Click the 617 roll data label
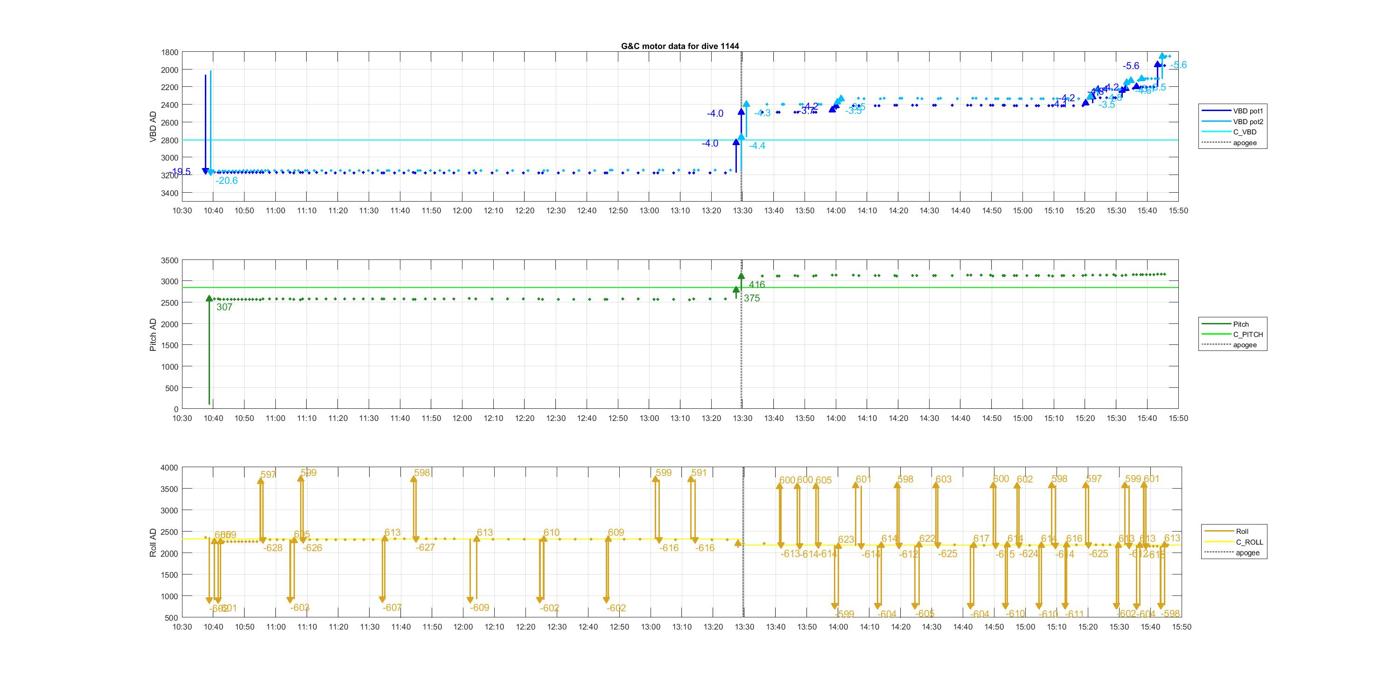1400x693 pixels. (980, 539)
